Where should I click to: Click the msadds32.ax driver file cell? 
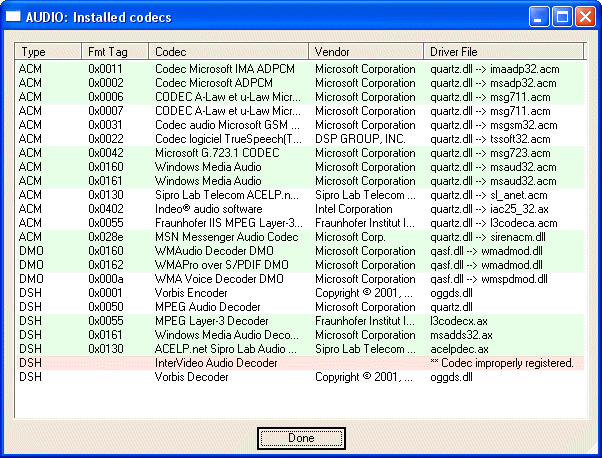pyautogui.click(x=461, y=335)
